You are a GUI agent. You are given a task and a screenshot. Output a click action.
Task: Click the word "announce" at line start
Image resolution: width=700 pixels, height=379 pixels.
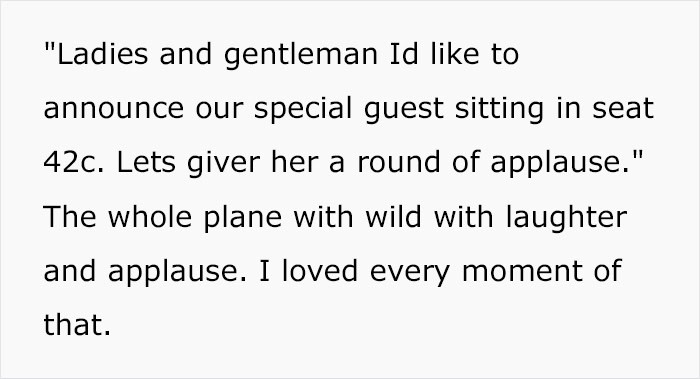pos(113,110)
